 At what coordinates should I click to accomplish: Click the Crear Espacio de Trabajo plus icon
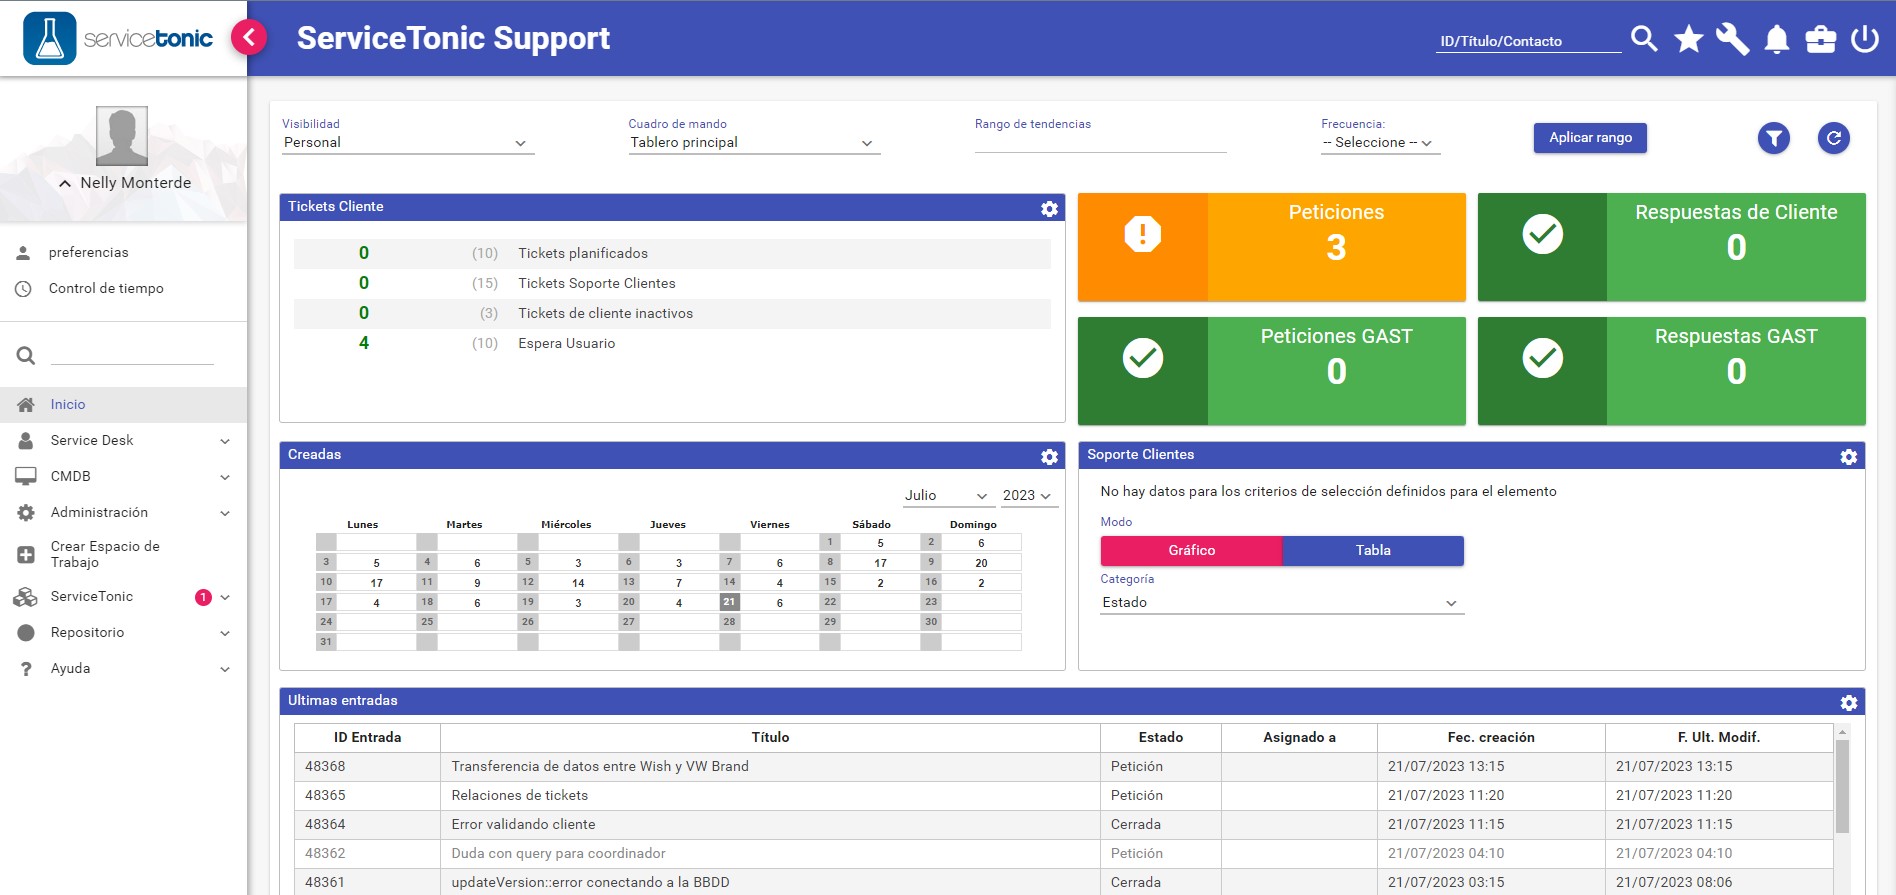click(x=26, y=554)
